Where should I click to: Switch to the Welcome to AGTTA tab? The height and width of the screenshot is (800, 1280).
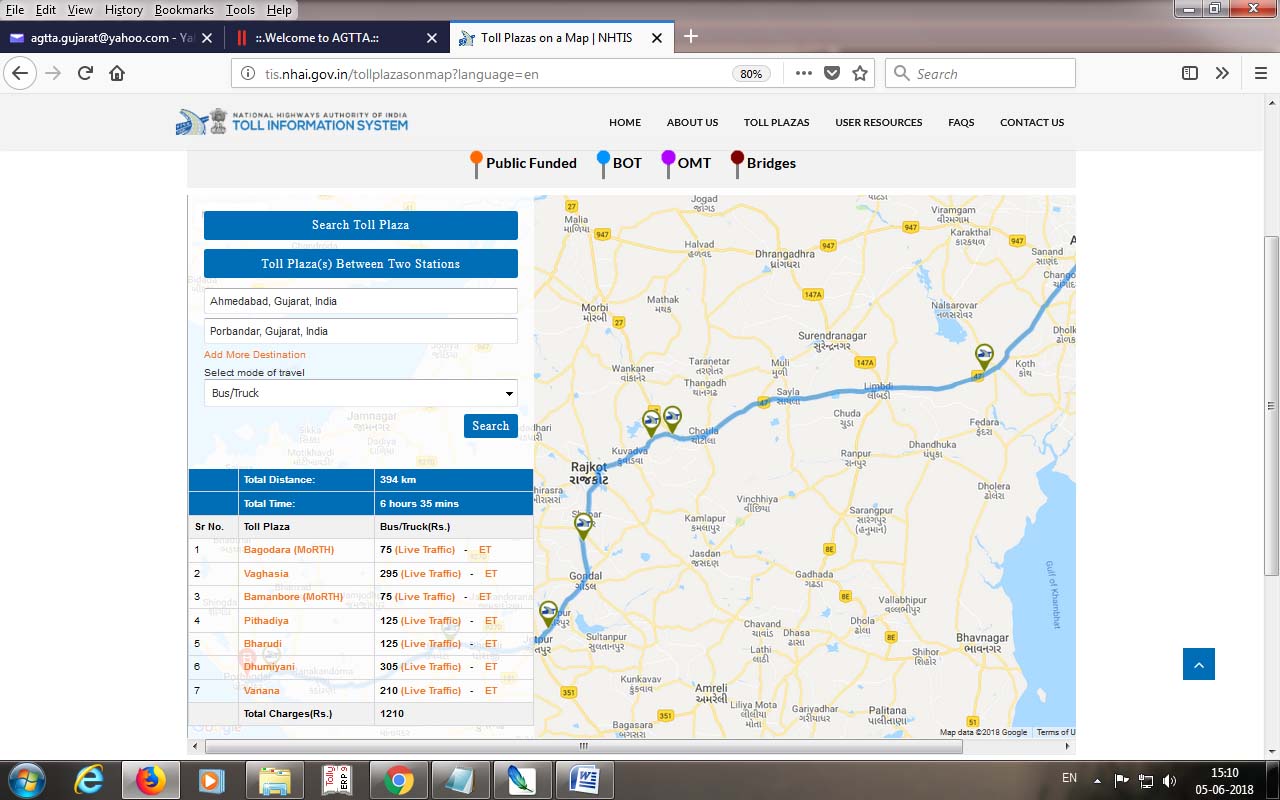click(x=330, y=38)
